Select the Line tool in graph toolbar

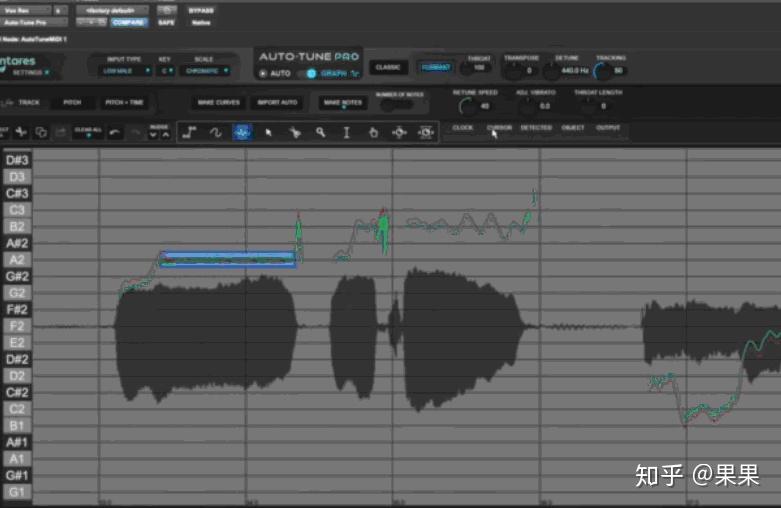click(x=189, y=132)
